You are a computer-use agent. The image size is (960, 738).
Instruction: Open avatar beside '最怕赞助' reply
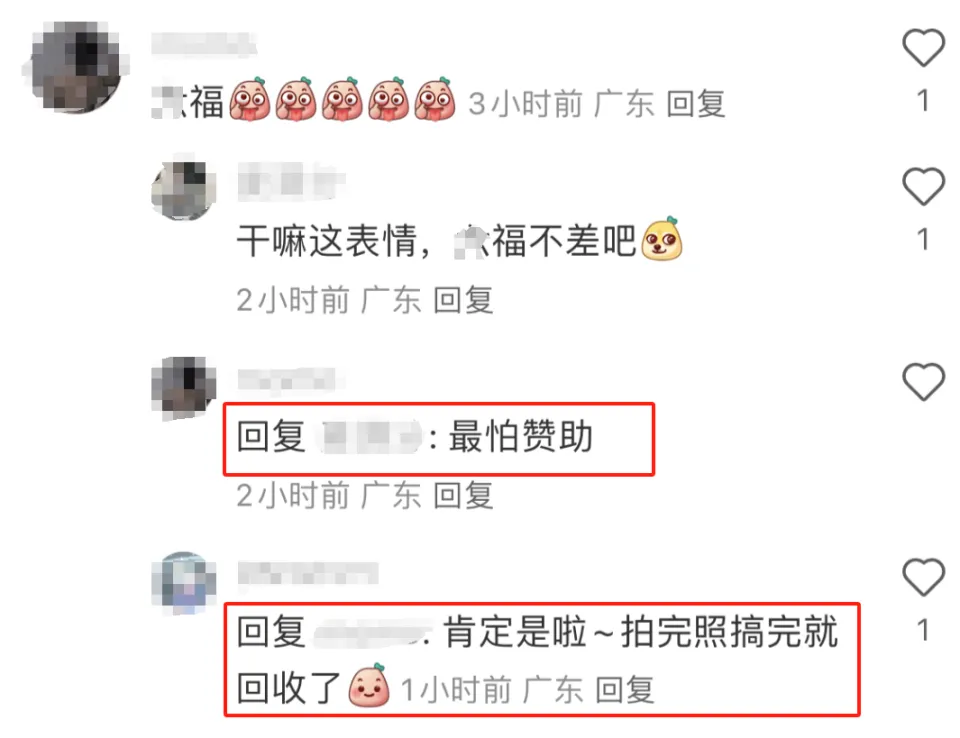point(184,387)
